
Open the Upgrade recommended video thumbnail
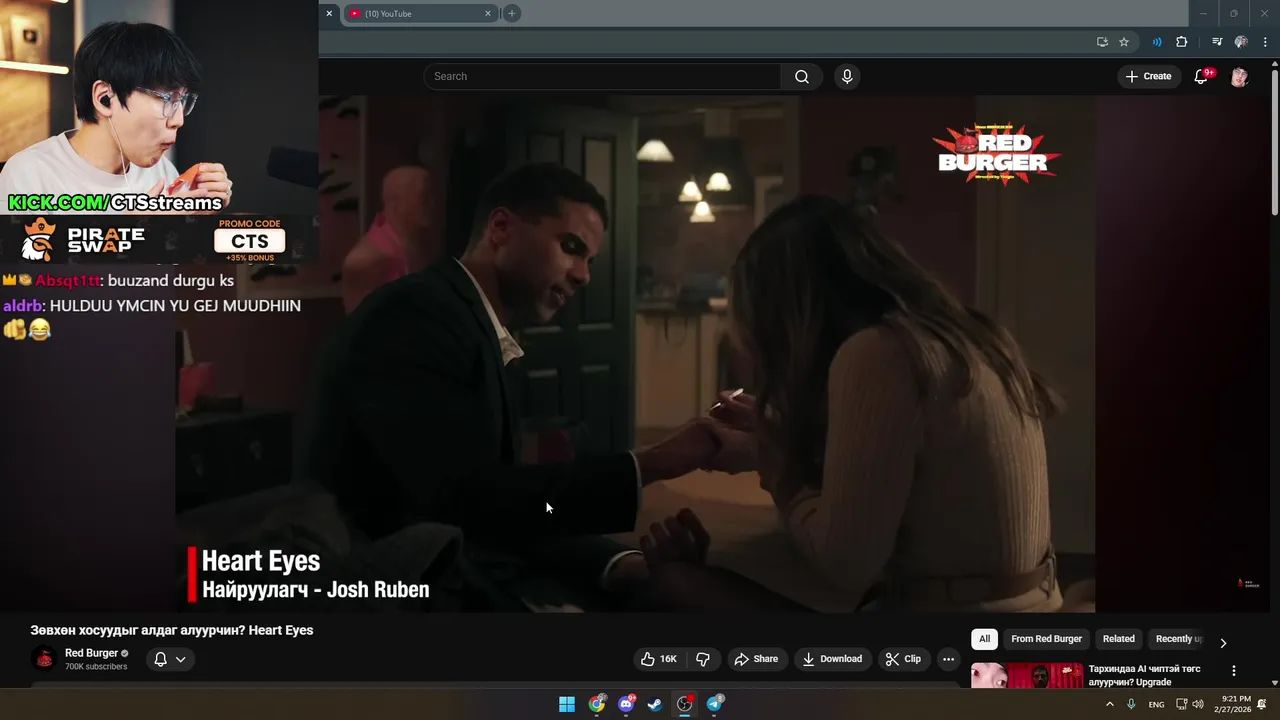point(1026,676)
